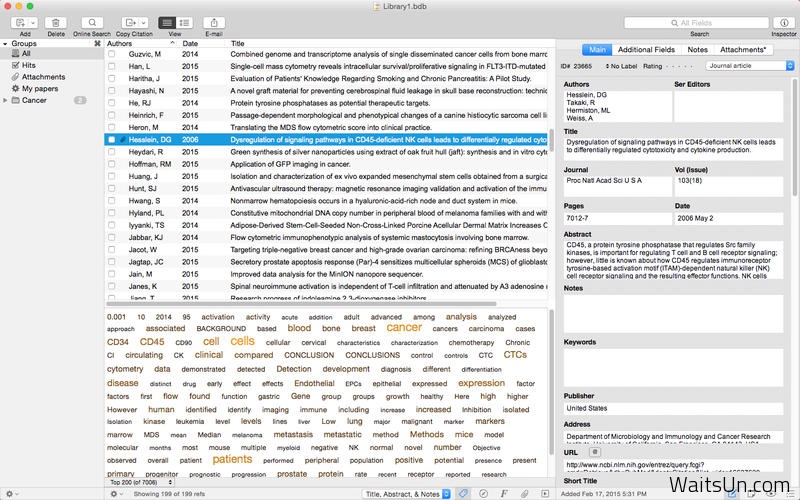Click the Delete trash icon
800x500 pixels.
coord(56,22)
